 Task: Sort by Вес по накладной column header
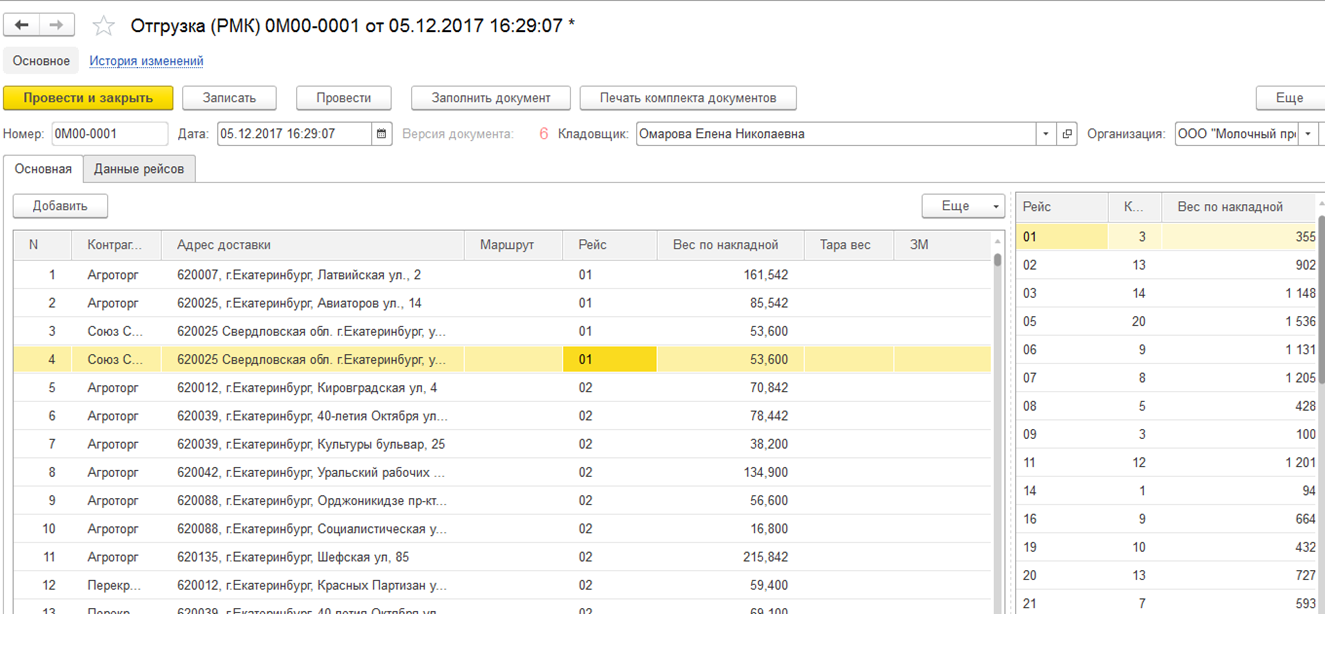[725, 245]
